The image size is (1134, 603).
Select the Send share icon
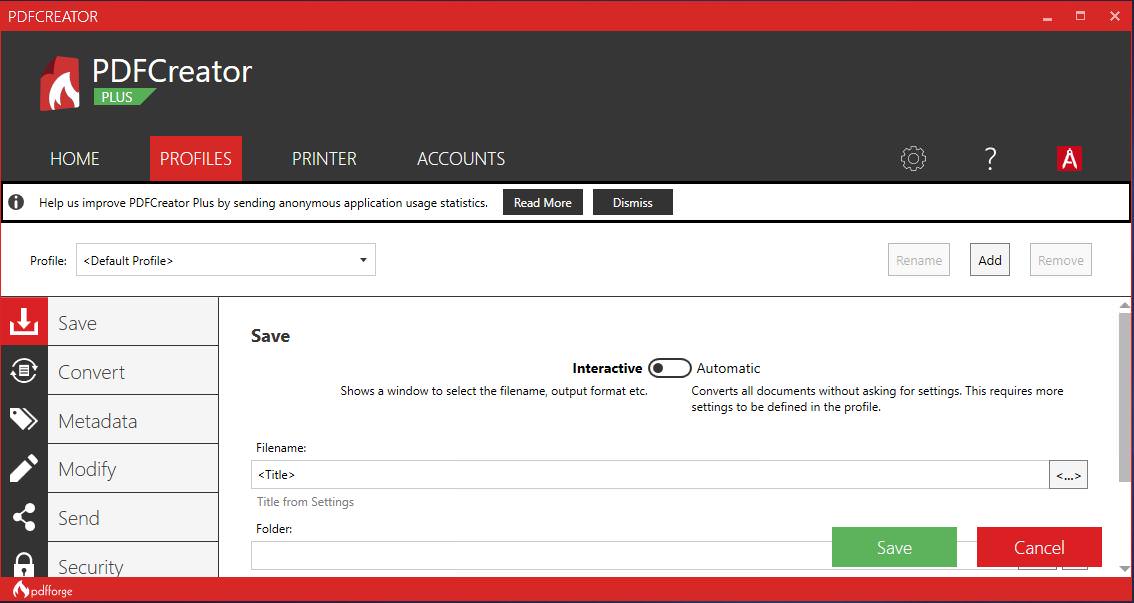(24, 518)
